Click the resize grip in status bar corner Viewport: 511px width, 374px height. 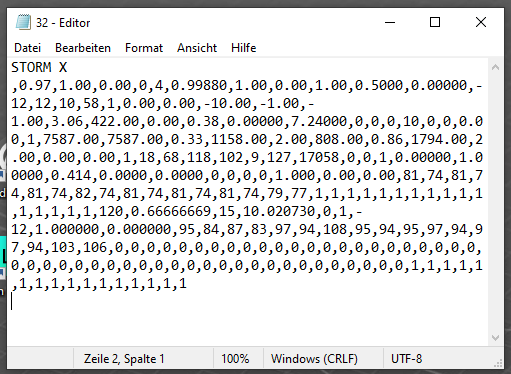pos(498,363)
